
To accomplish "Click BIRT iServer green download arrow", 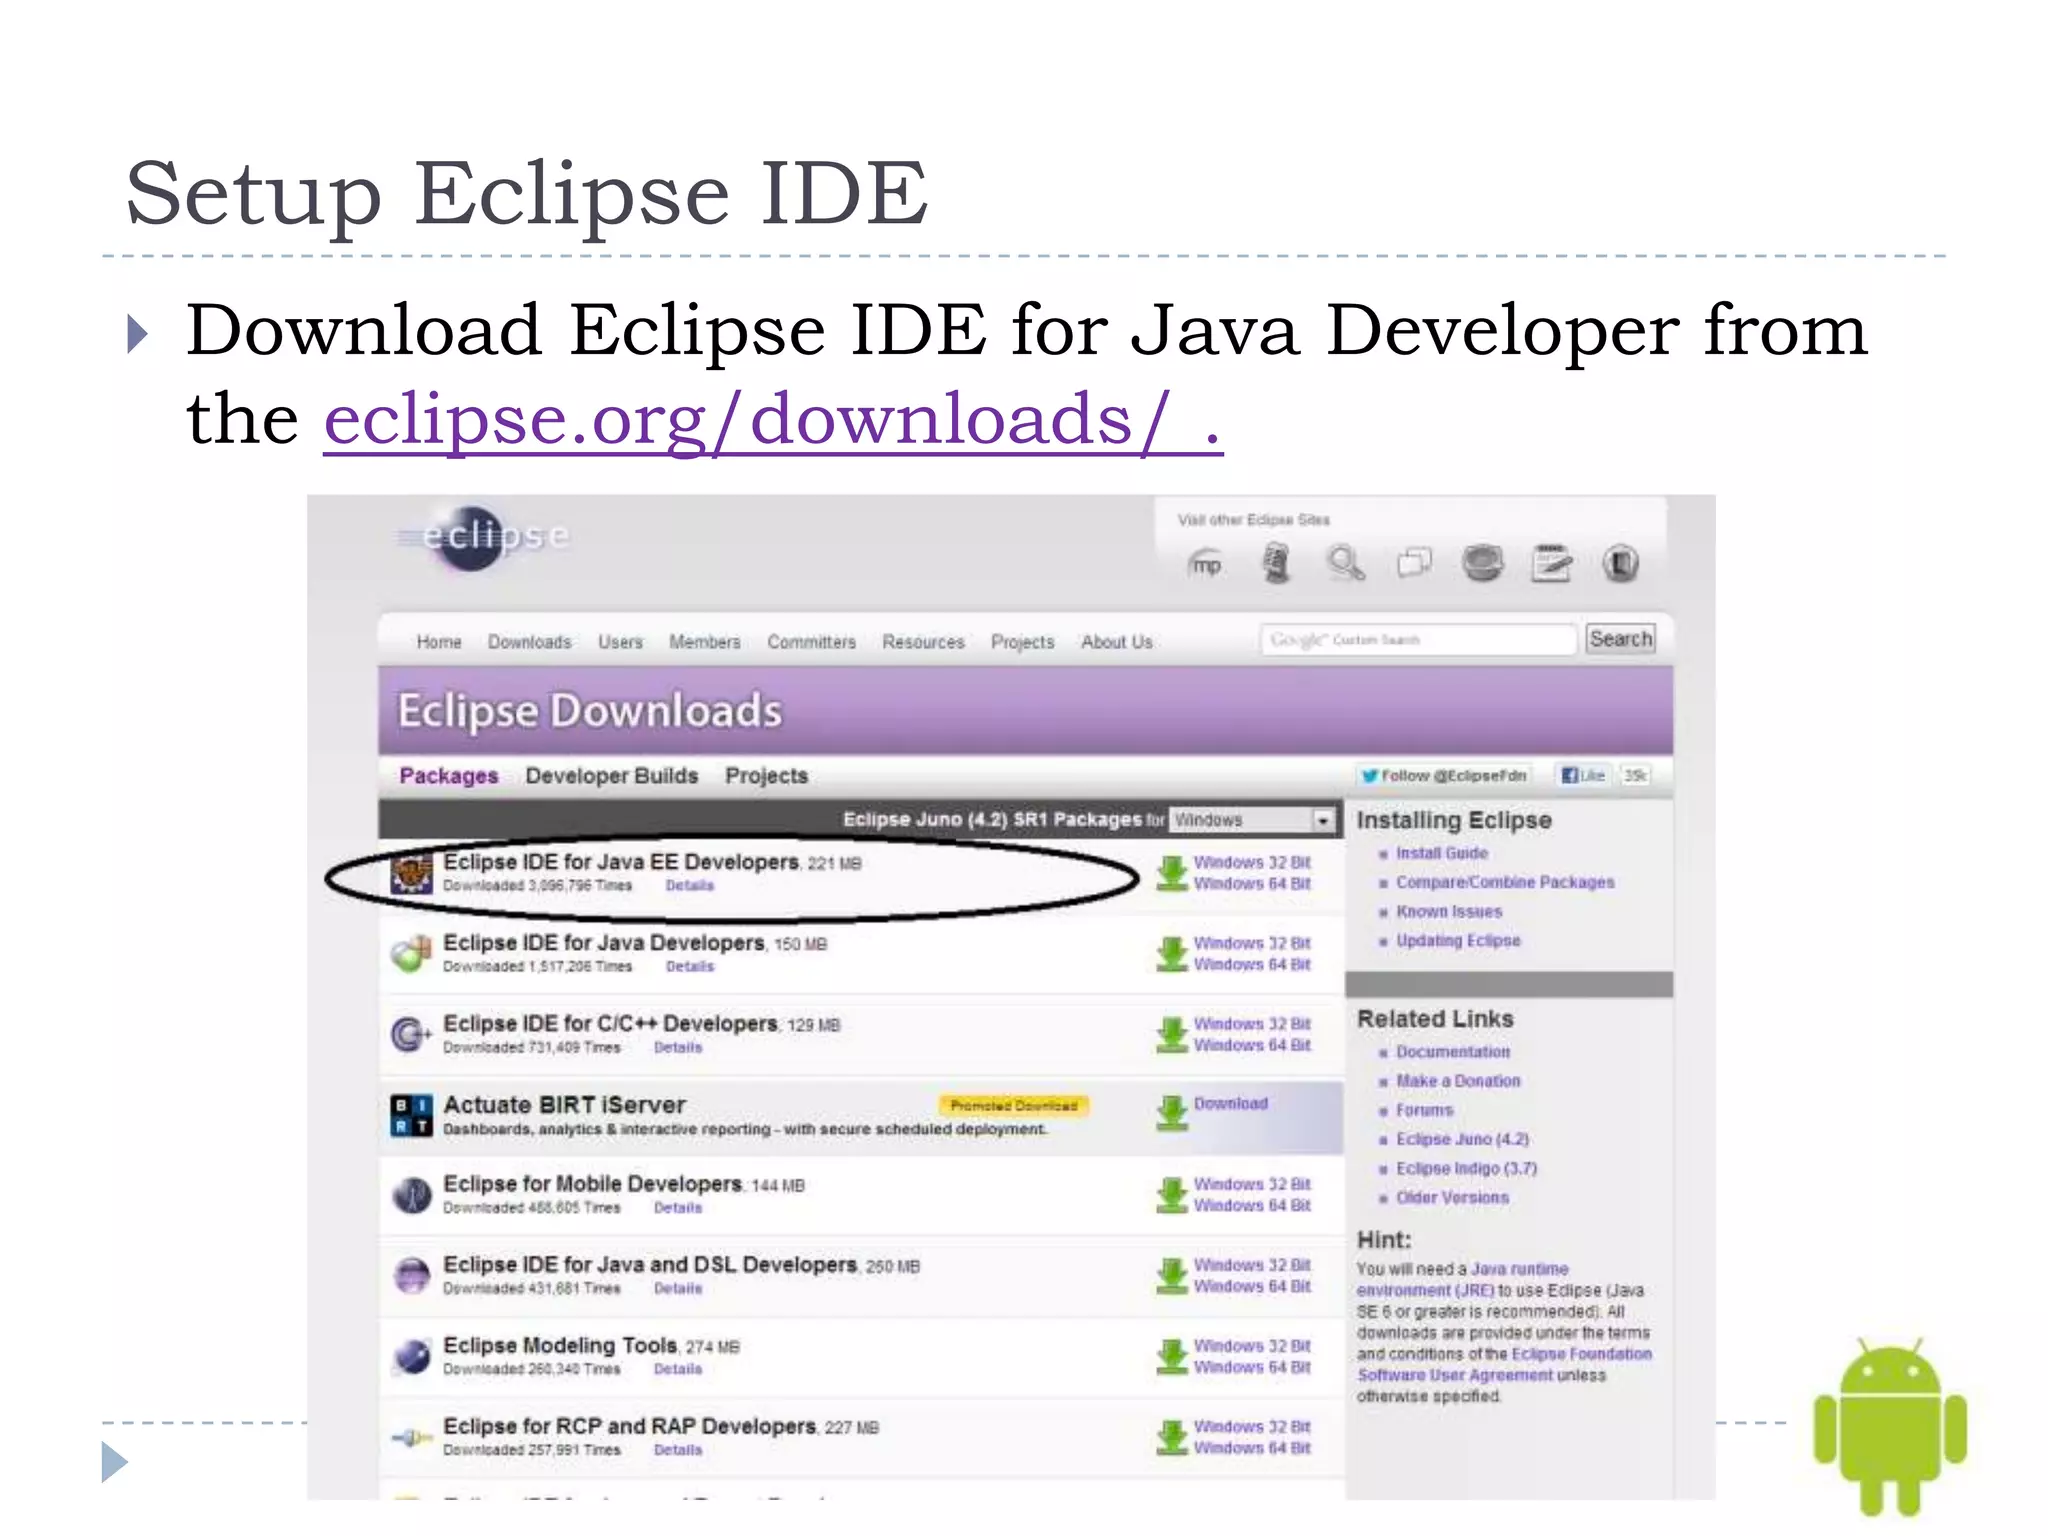I will coord(1172,1113).
